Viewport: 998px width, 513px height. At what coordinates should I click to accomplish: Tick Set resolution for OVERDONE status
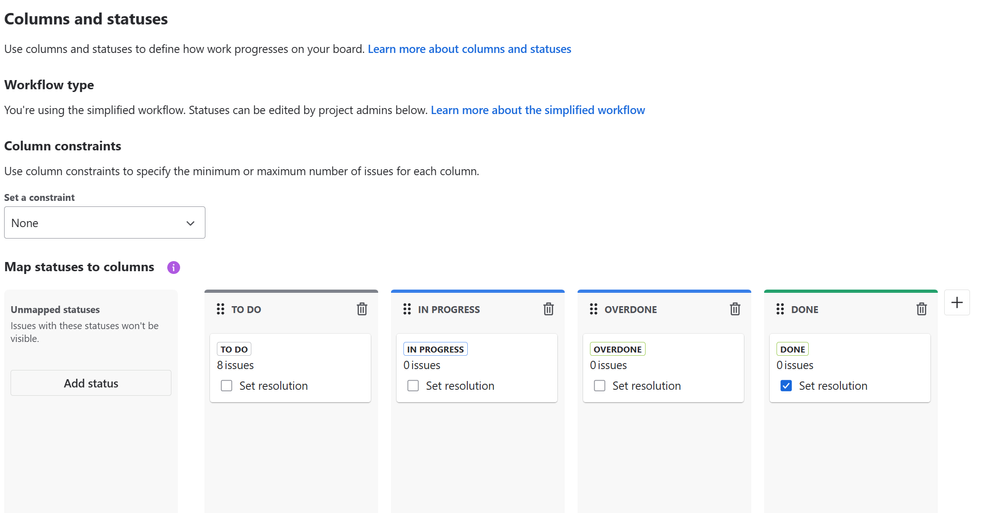(600, 386)
